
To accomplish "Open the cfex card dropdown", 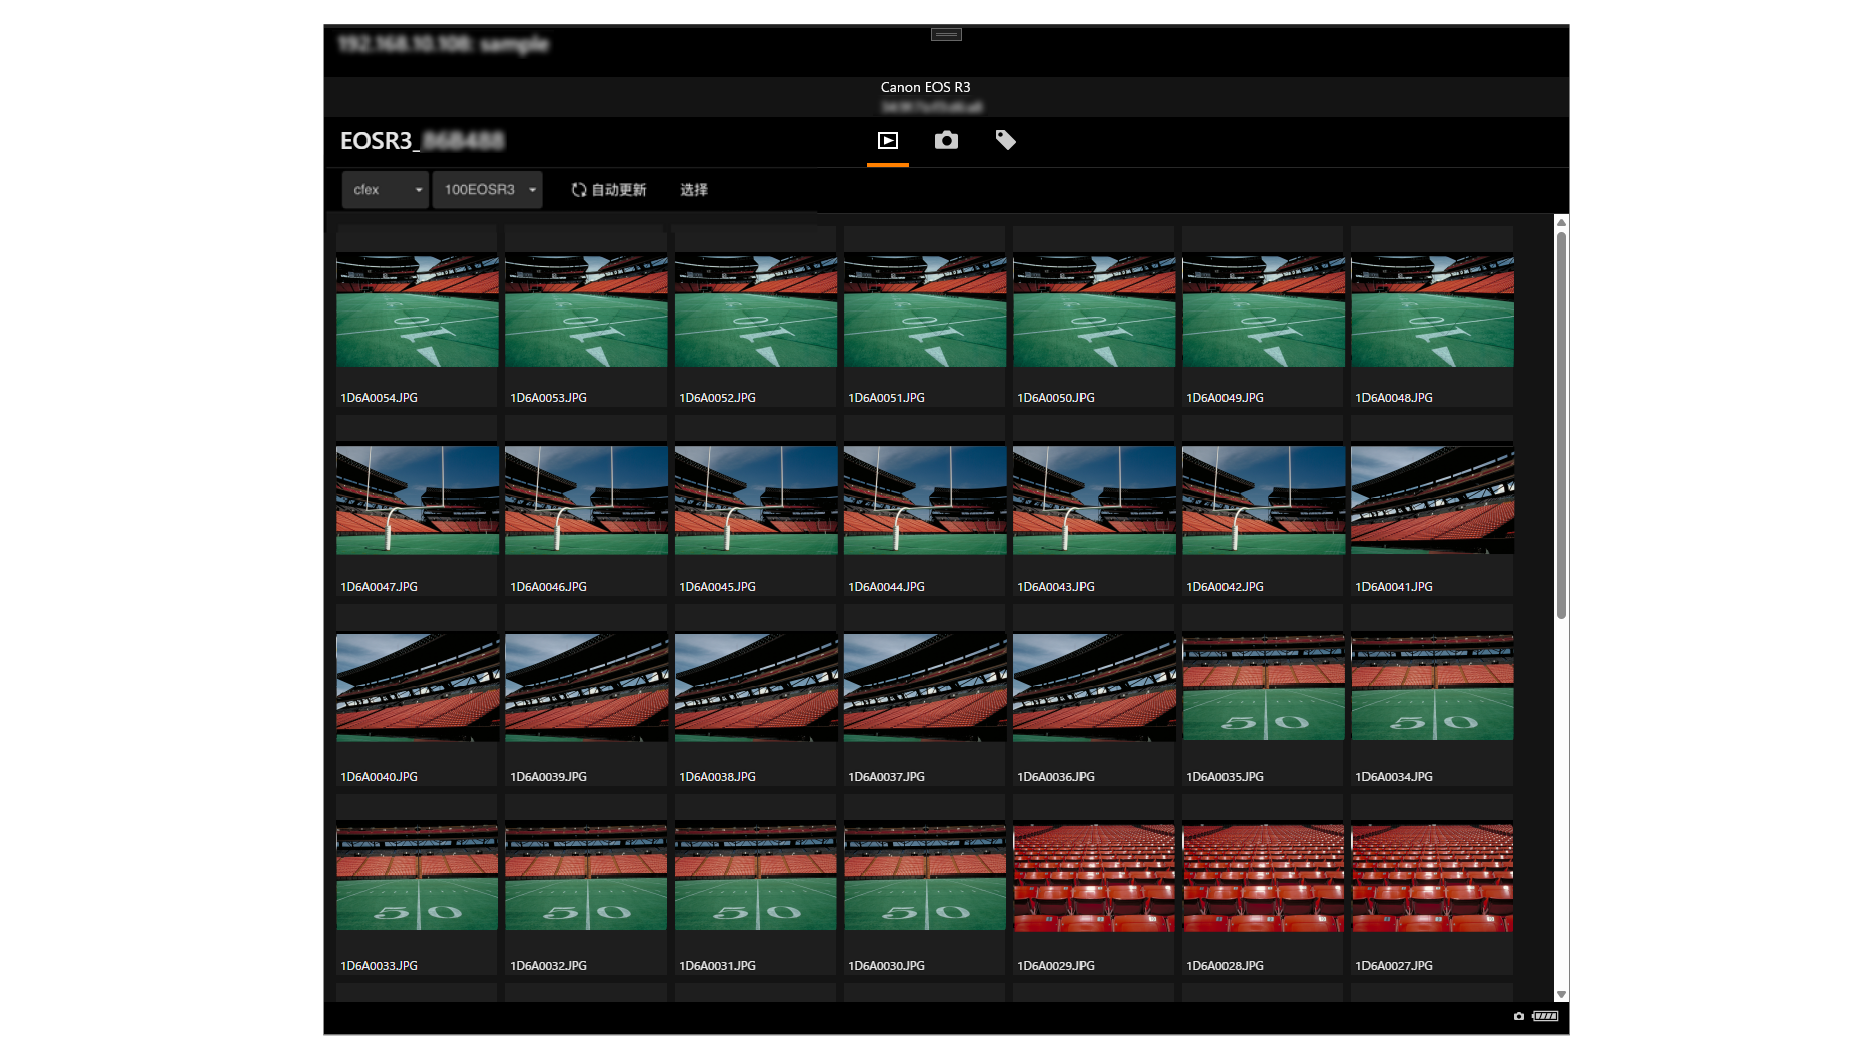I will coord(385,190).
